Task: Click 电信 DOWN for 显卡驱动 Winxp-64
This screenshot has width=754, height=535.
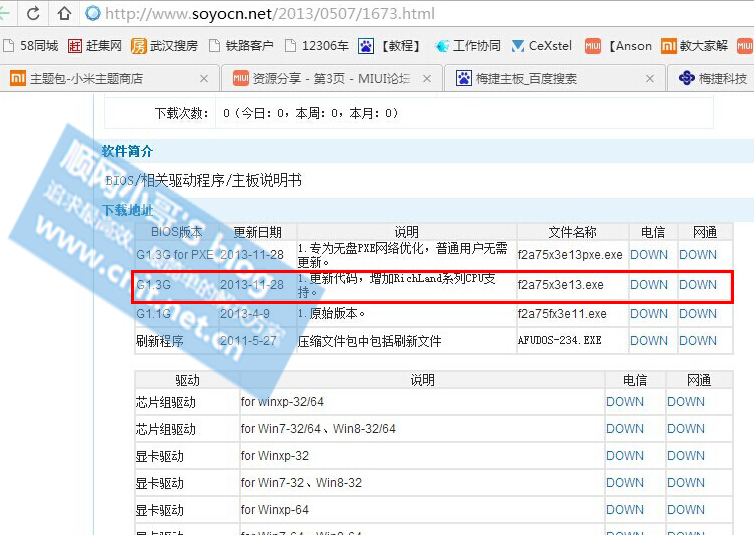Action: point(625,510)
